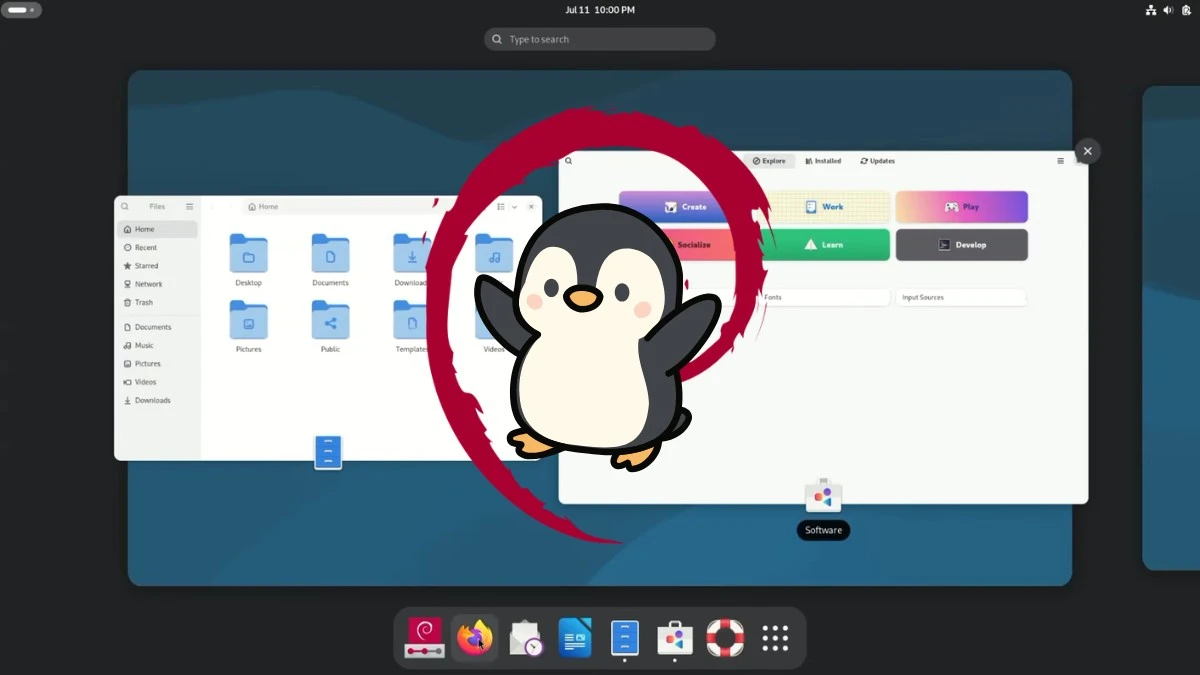This screenshot has width=1200, height=675.
Task: Open the Input Sources entry in Software
Action: tap(962, 297)
